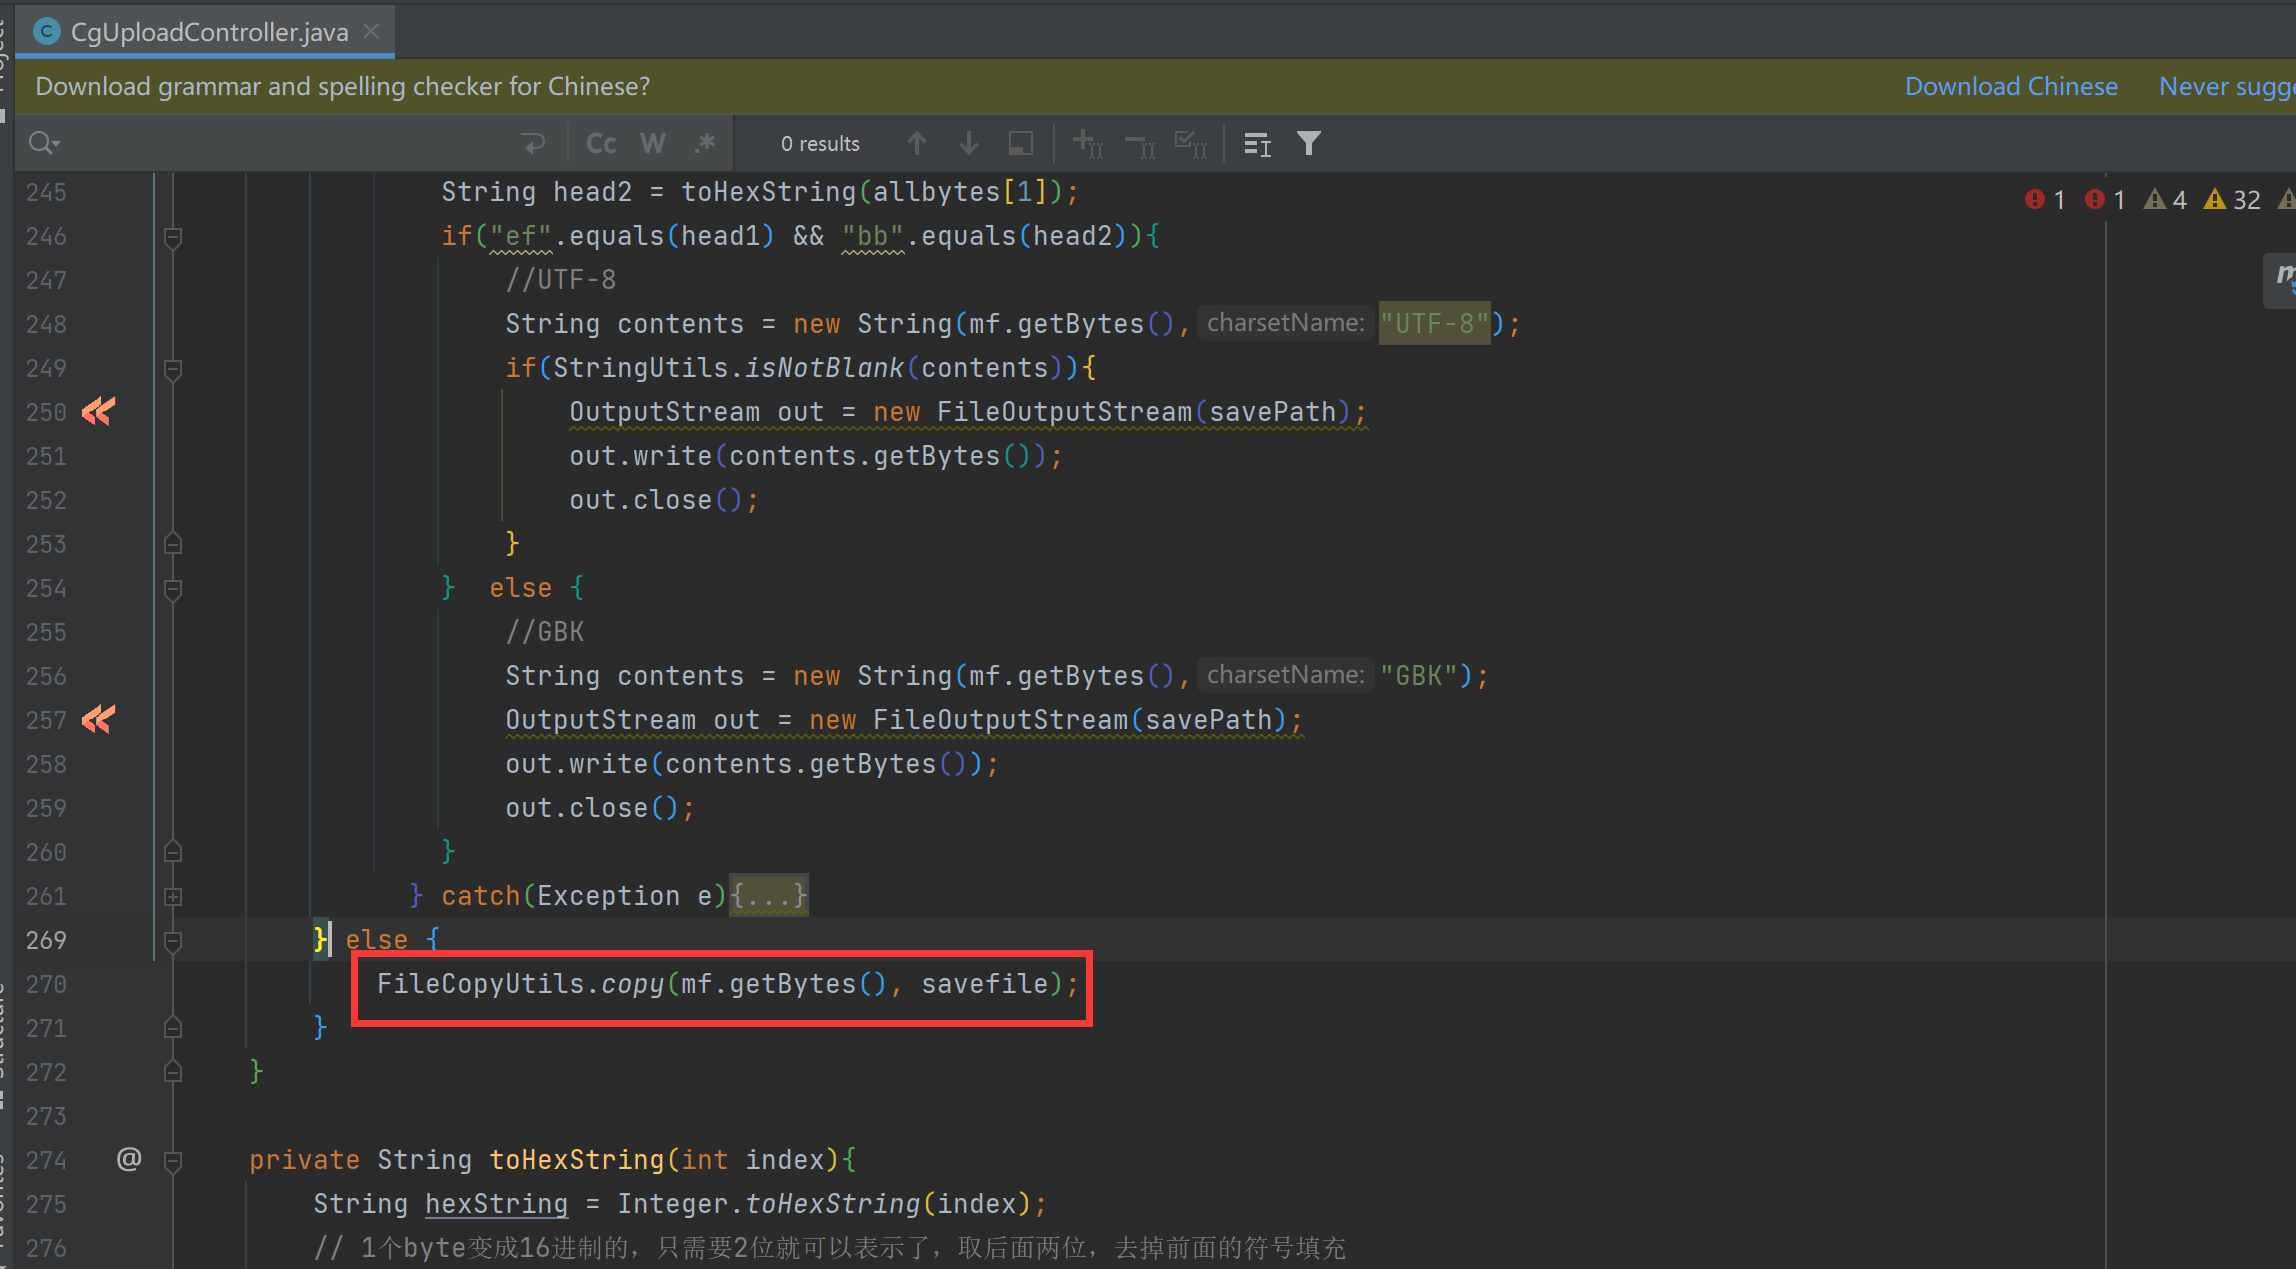
Task: Click line number 245
Action: point(46,192)
